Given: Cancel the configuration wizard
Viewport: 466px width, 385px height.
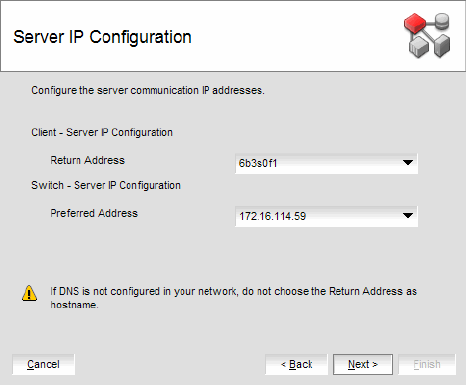Looking at the screenshot, I should (x=43, y=364).
